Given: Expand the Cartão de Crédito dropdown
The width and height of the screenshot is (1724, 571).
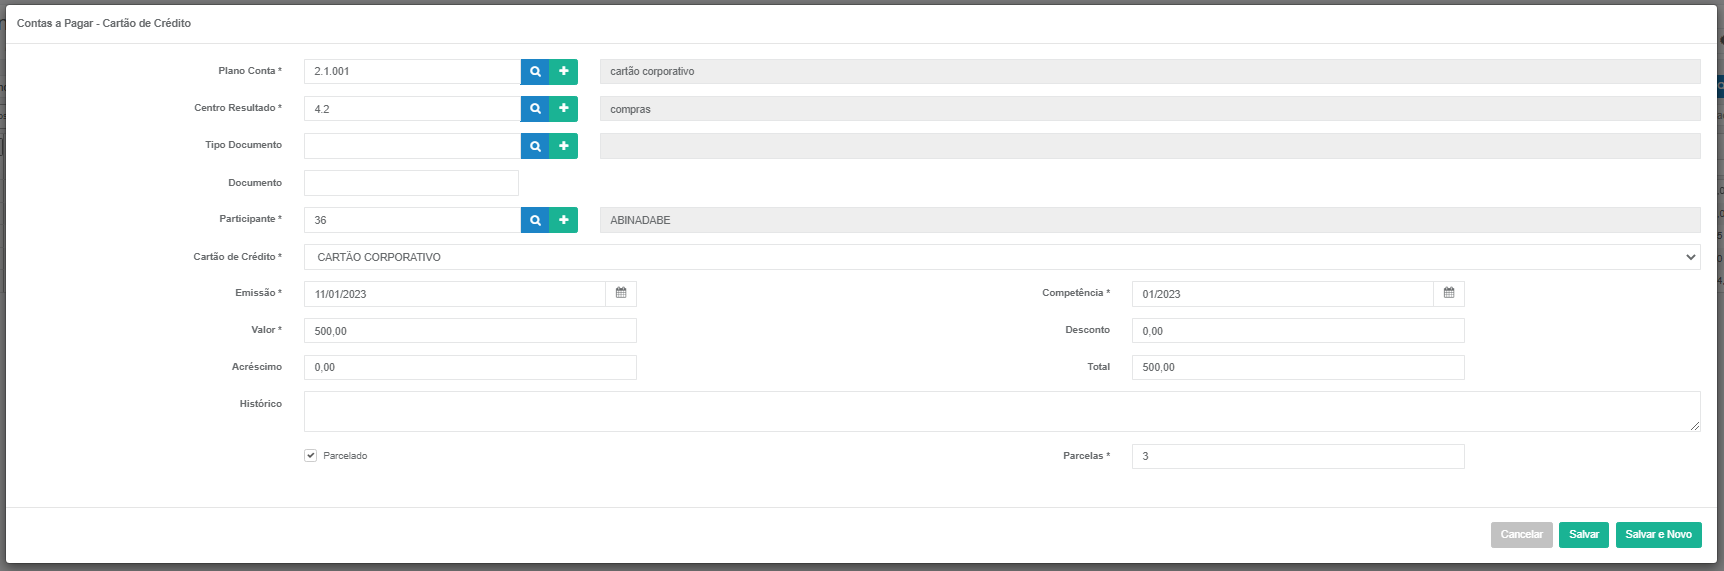Looking at the screenshot, I should click(x=1002, y=257).
